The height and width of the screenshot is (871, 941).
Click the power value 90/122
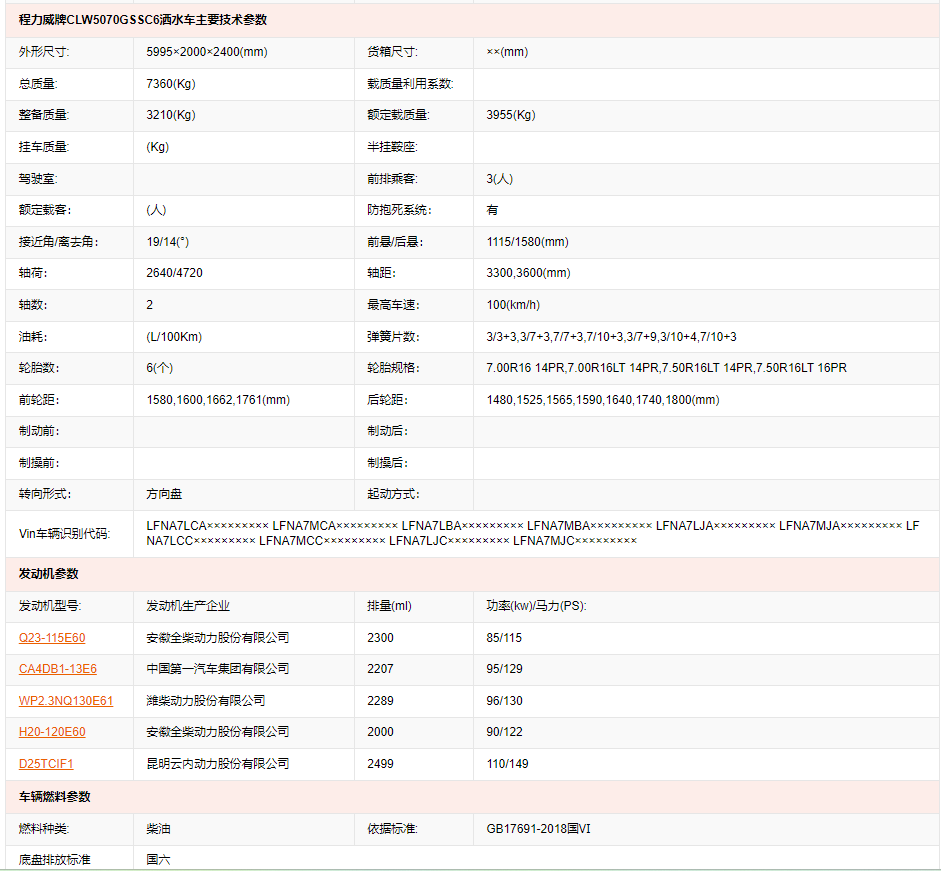(x=504, y=732)
